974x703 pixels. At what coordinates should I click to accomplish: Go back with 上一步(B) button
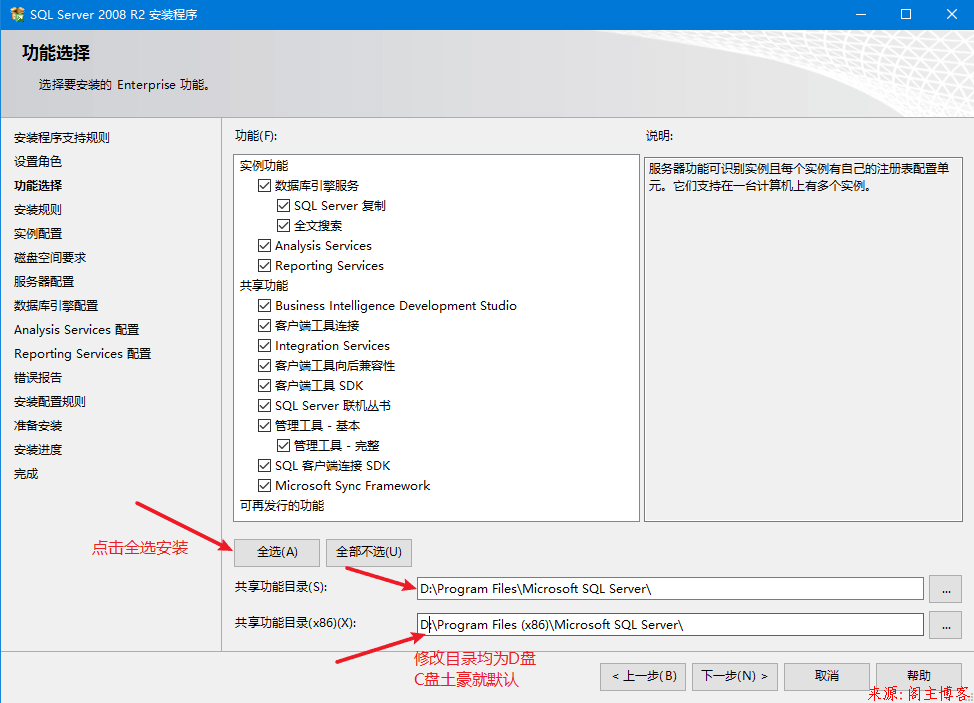pos(643,676)
